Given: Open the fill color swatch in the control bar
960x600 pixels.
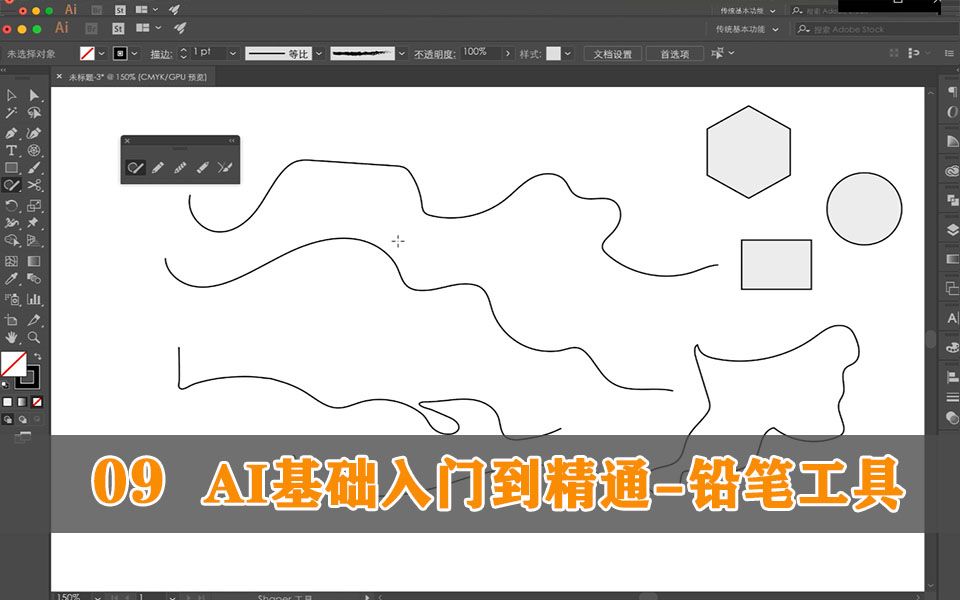Looking at the screenshot, I should pyautogui.click(x=87, y=53).
